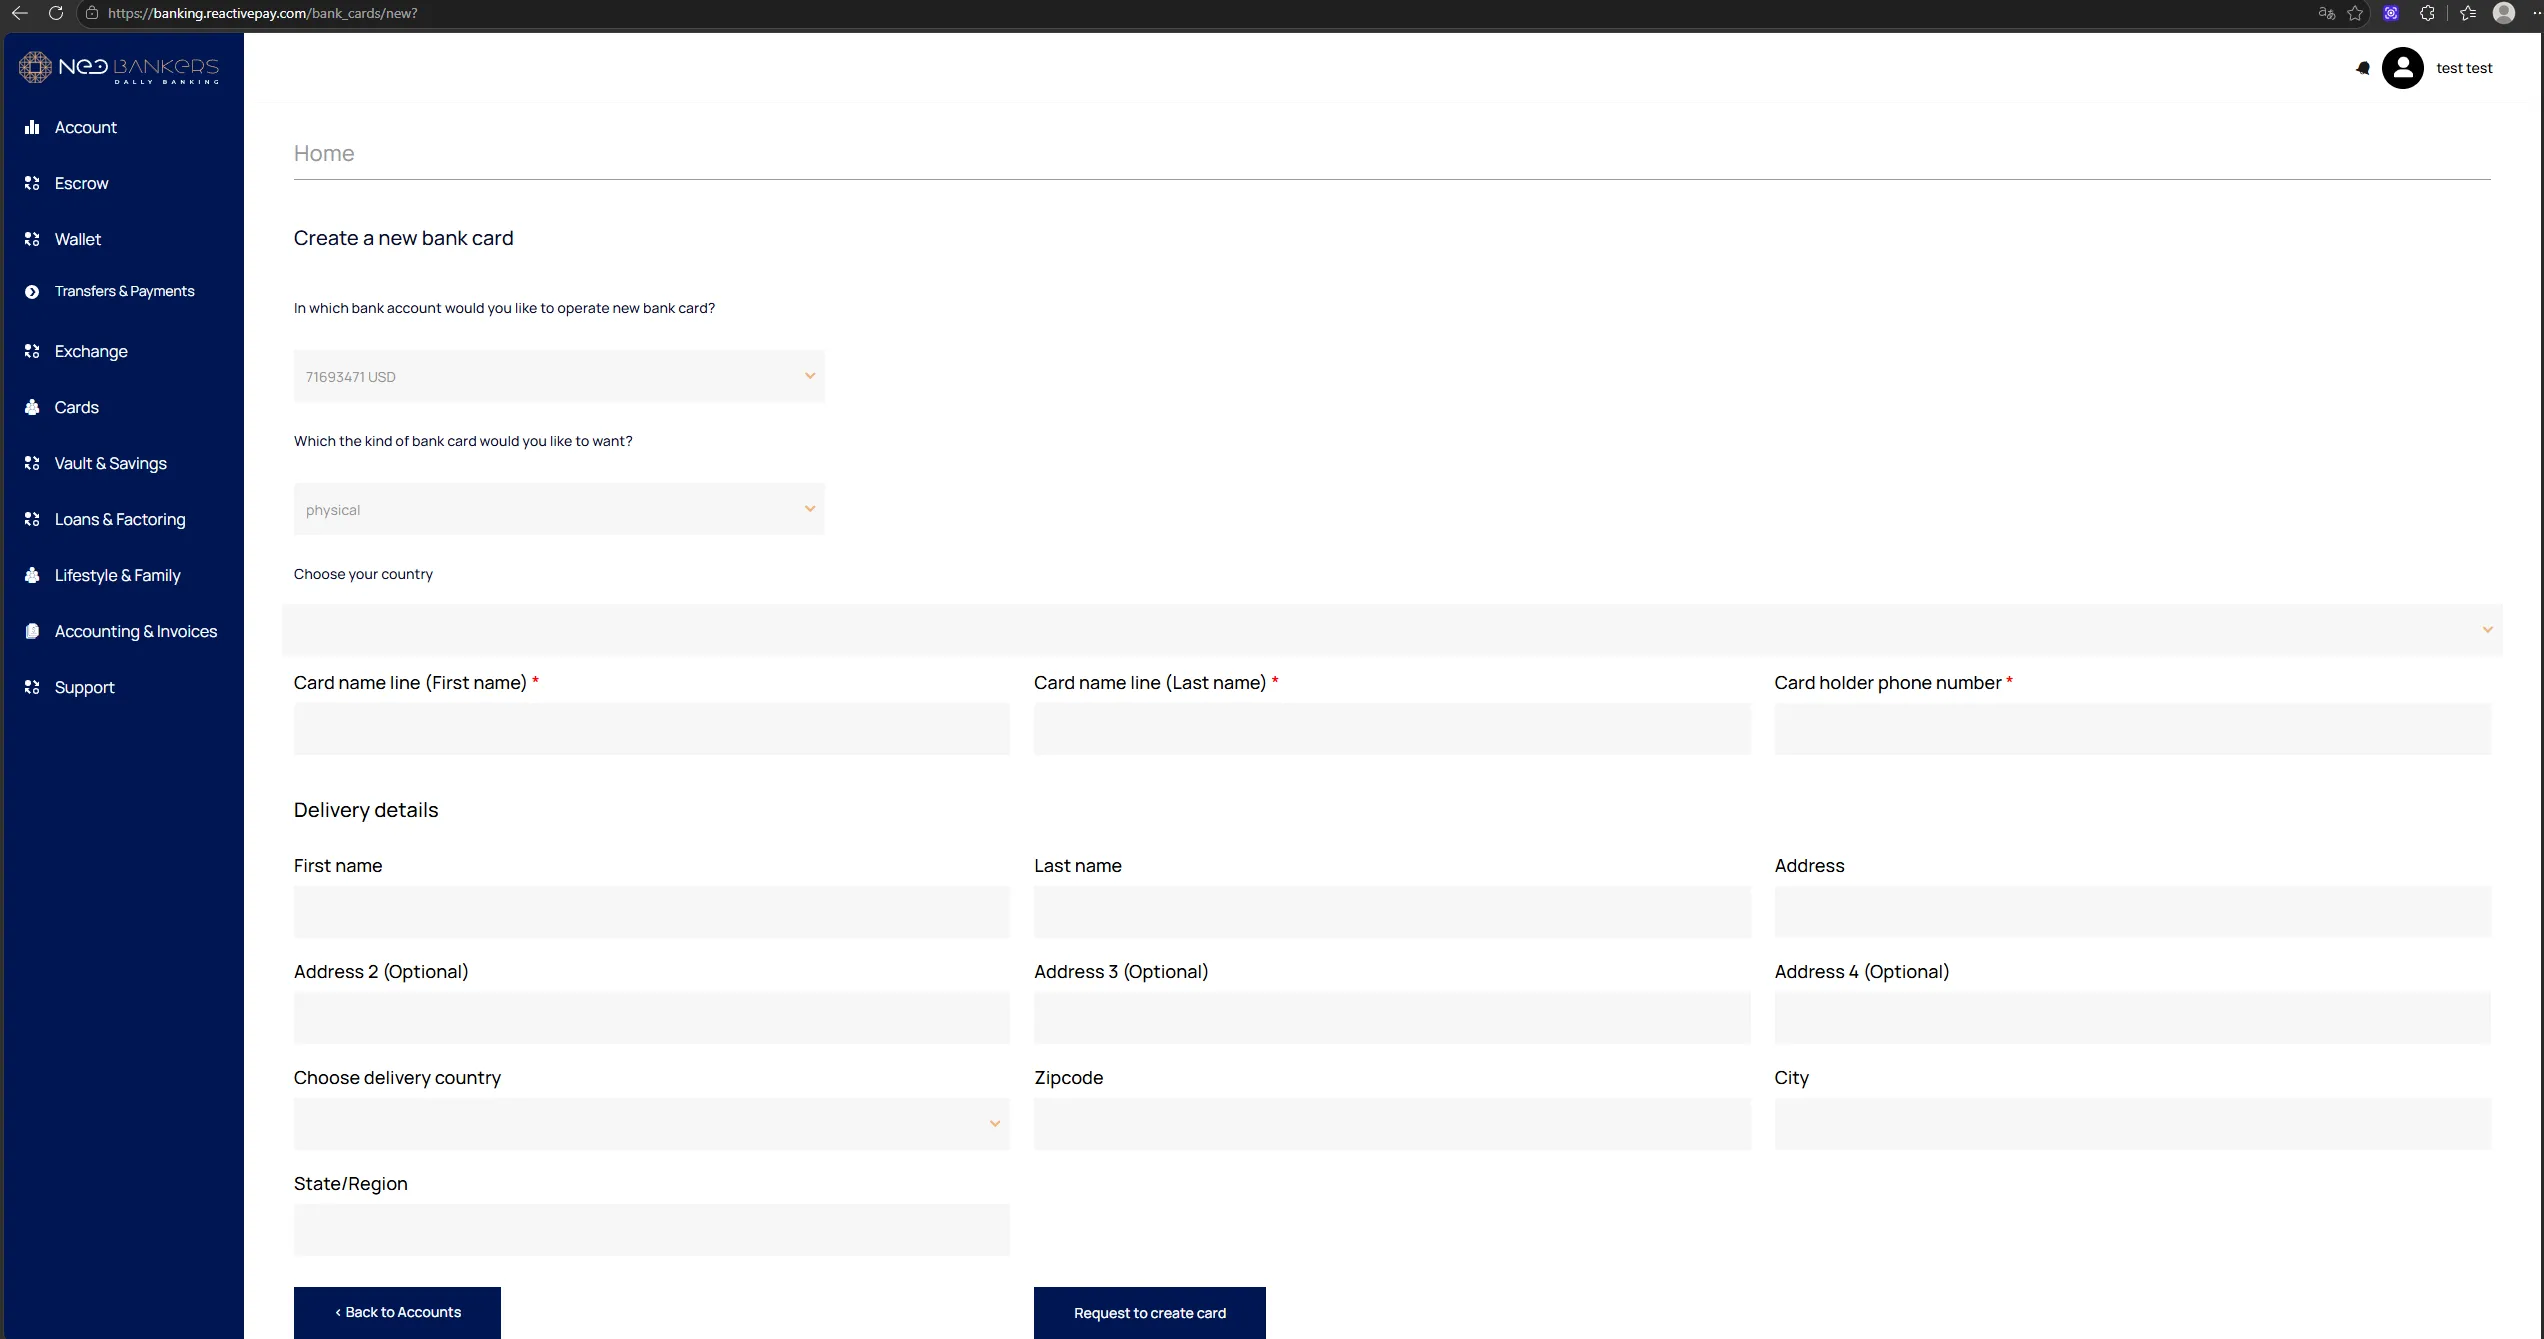The height and width of the screenshot is (1339, 2544).
Task: Click the Home breadcrumb link
Action: tap(324, 153)
